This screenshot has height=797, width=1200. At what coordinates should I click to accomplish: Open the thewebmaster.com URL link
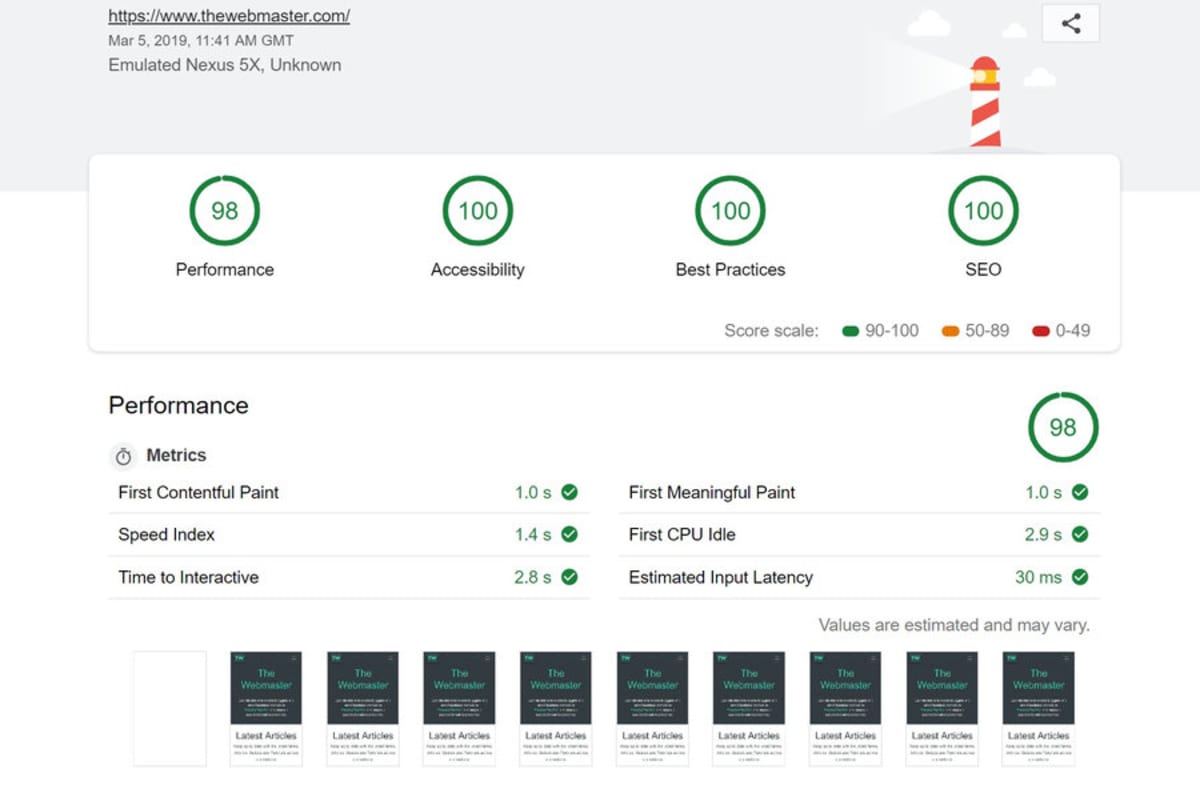click(229, 16)
